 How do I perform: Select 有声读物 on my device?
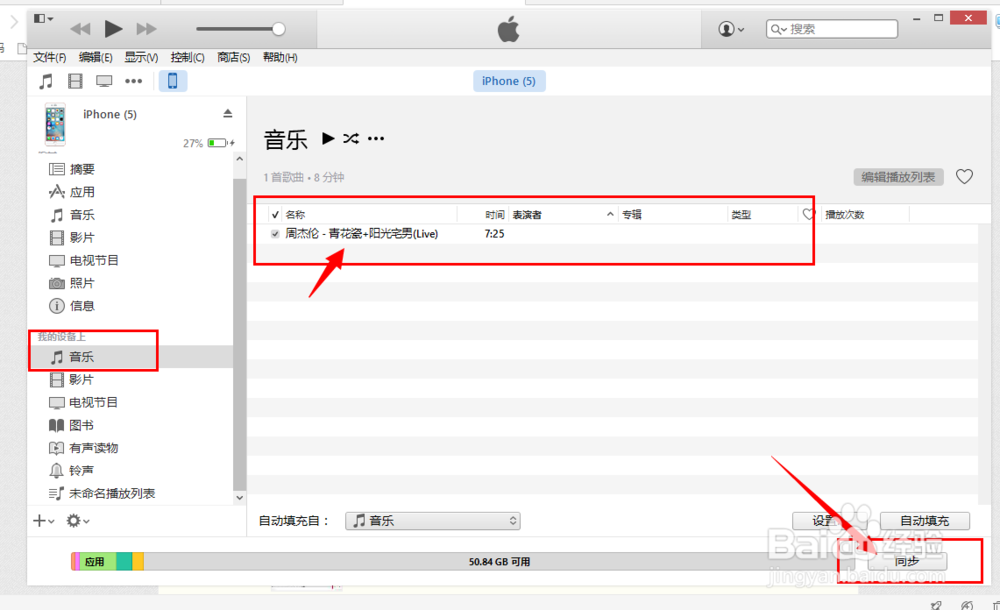84,448
